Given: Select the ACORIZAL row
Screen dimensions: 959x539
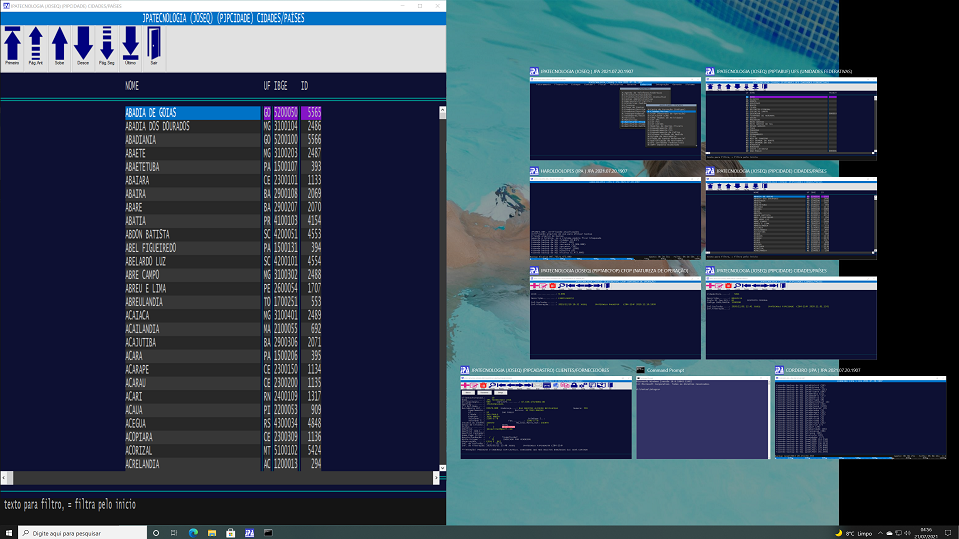Looking at the screenshot, I should coord(223,450).
